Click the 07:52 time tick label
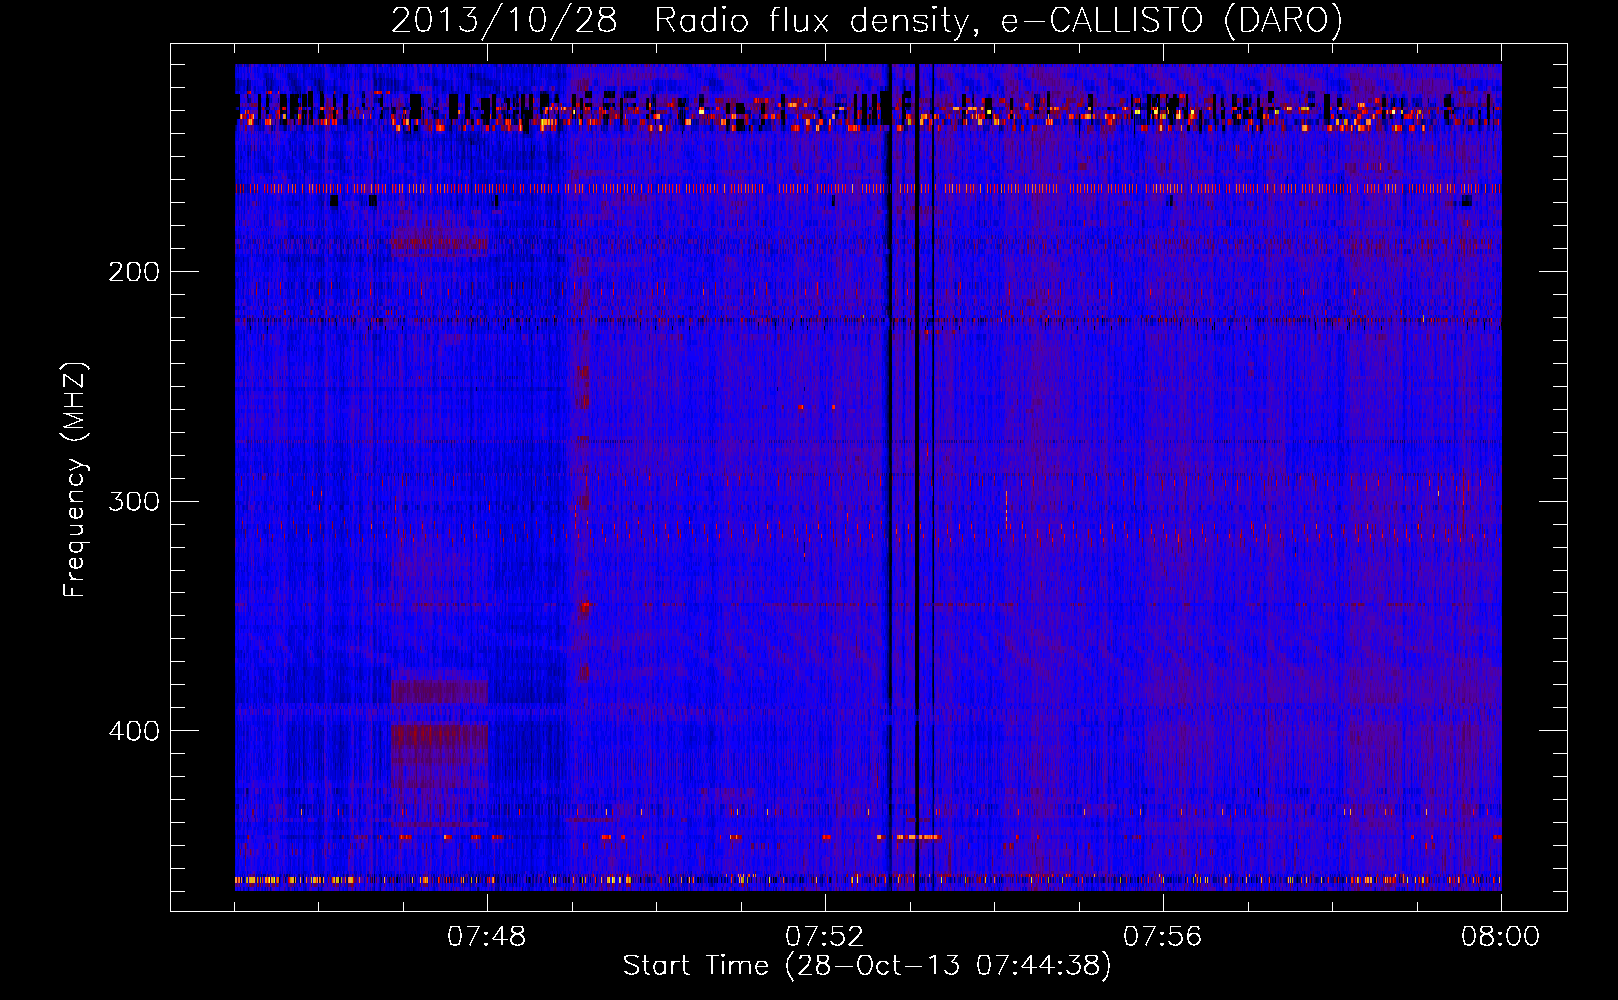This screenshot has width=1618, height=1000. (825, 937)
